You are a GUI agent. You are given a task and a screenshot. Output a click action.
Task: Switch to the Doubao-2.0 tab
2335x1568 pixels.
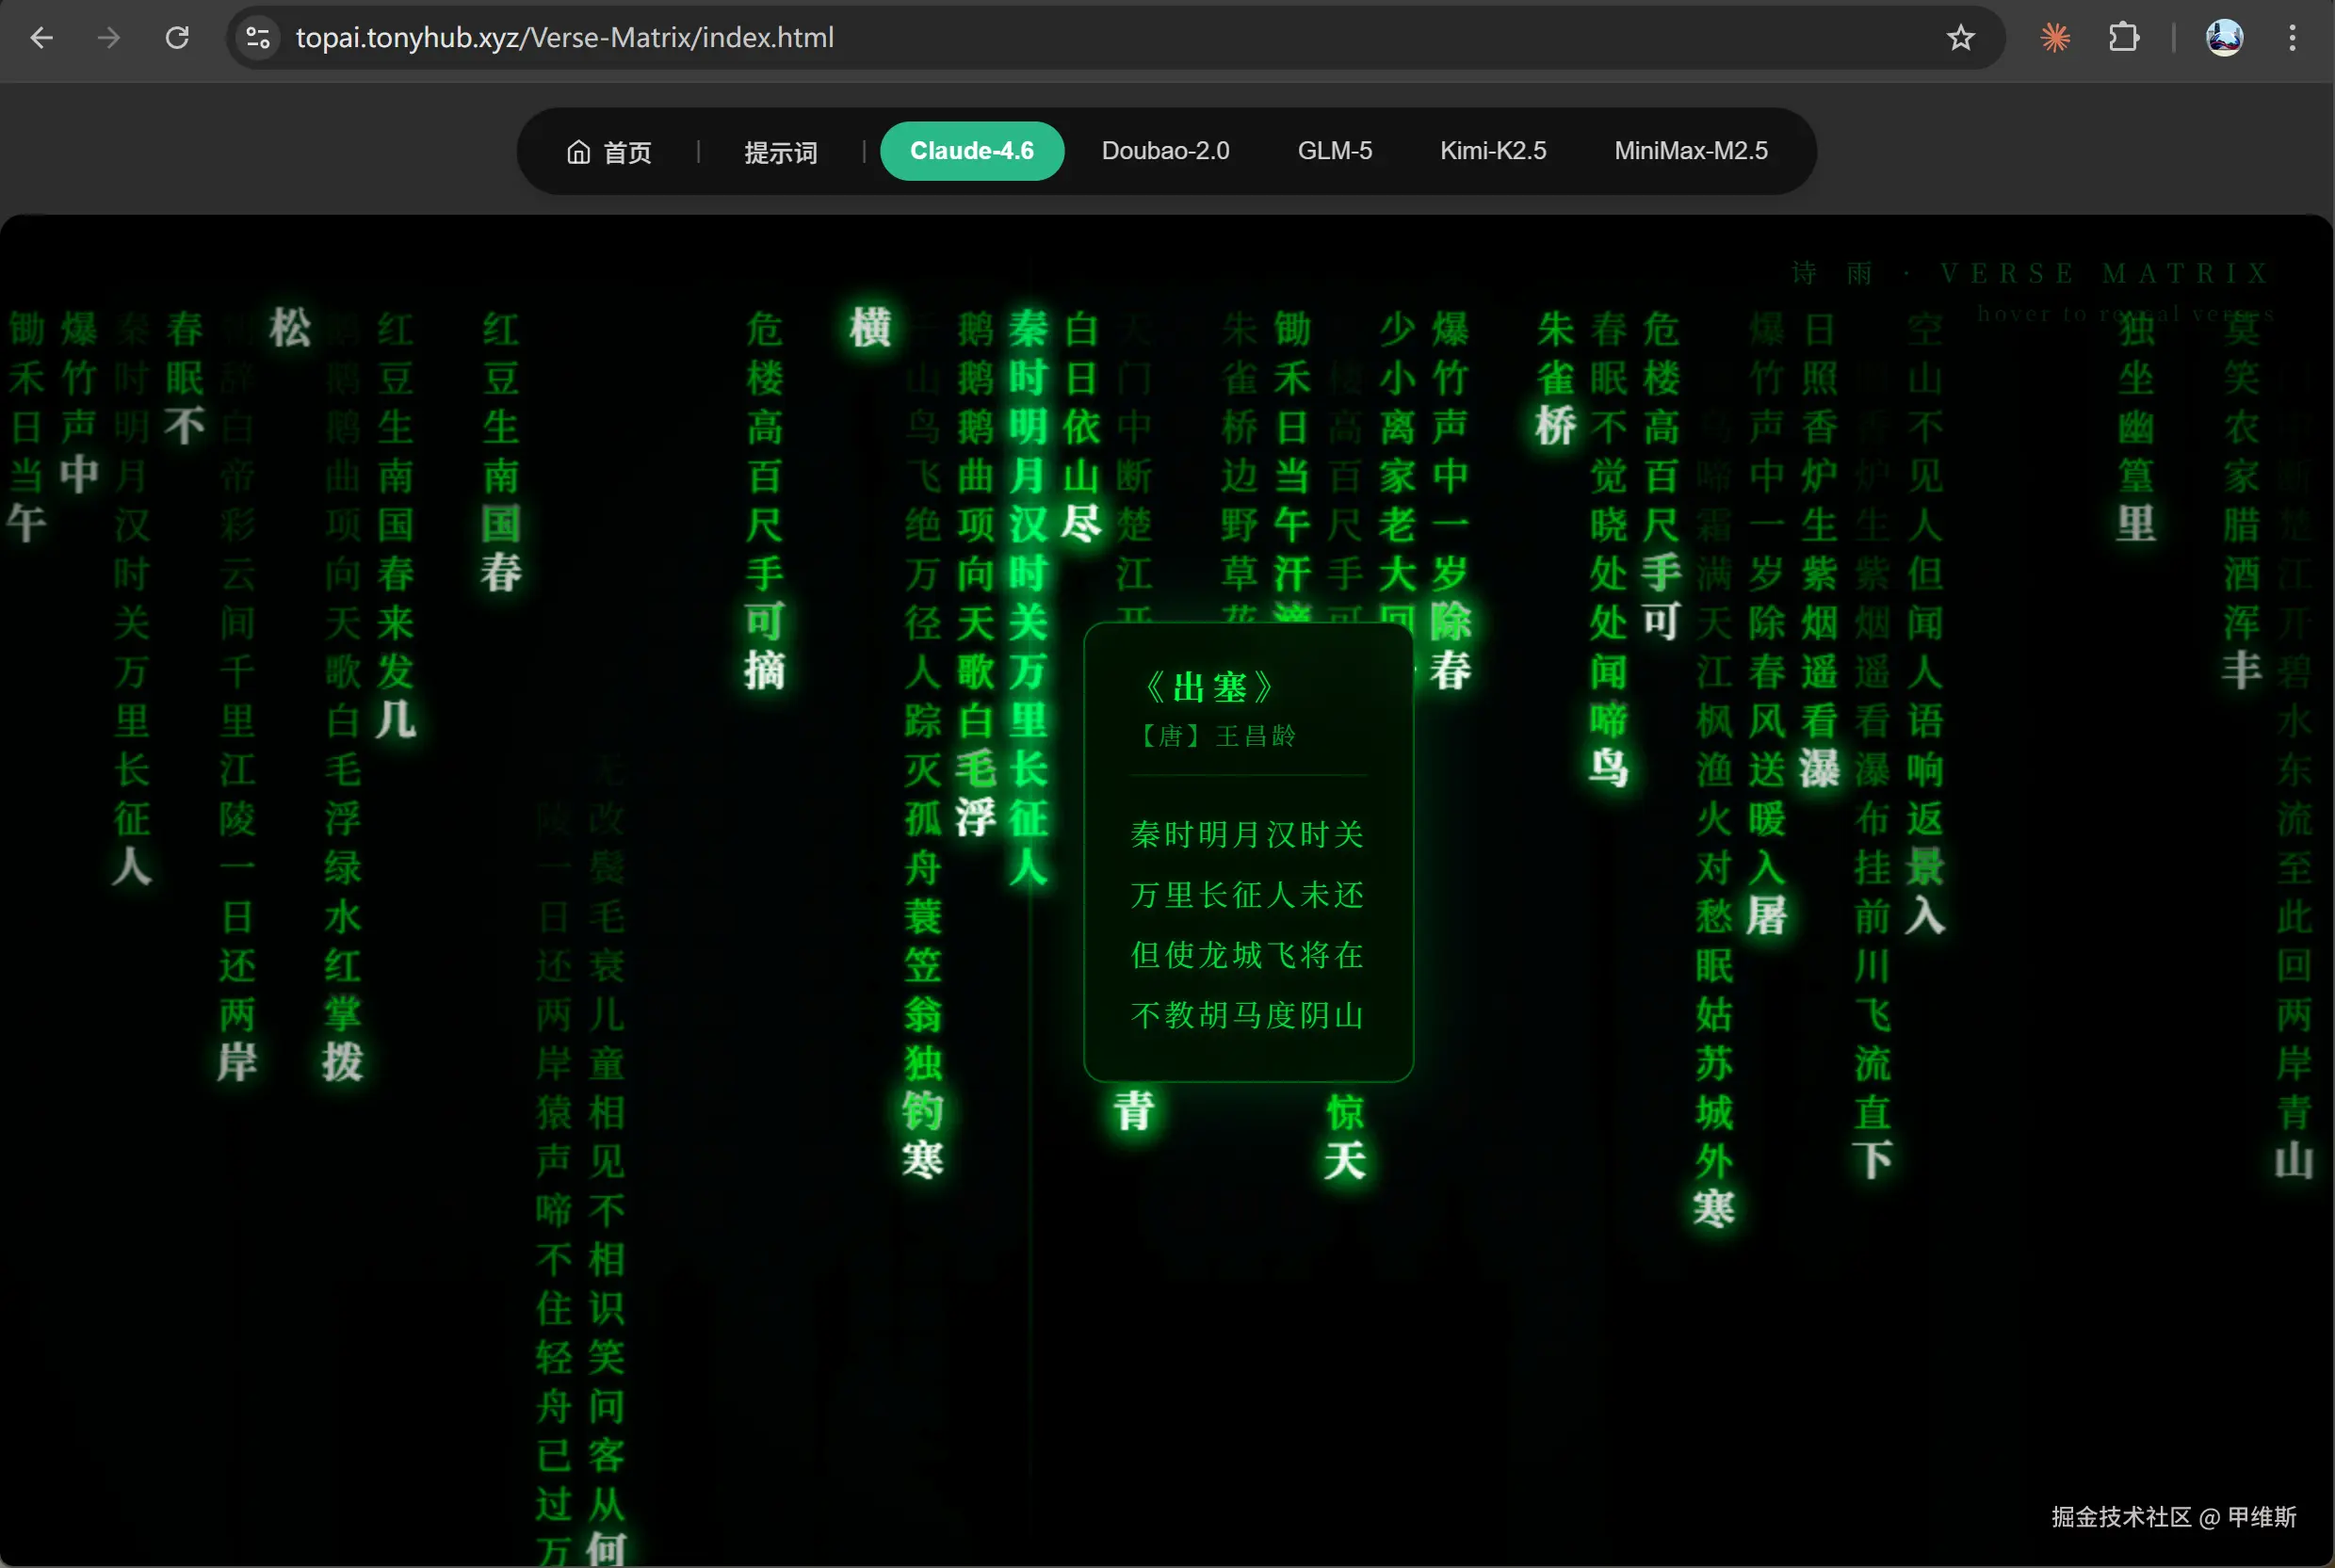(x=1165, y=151)
